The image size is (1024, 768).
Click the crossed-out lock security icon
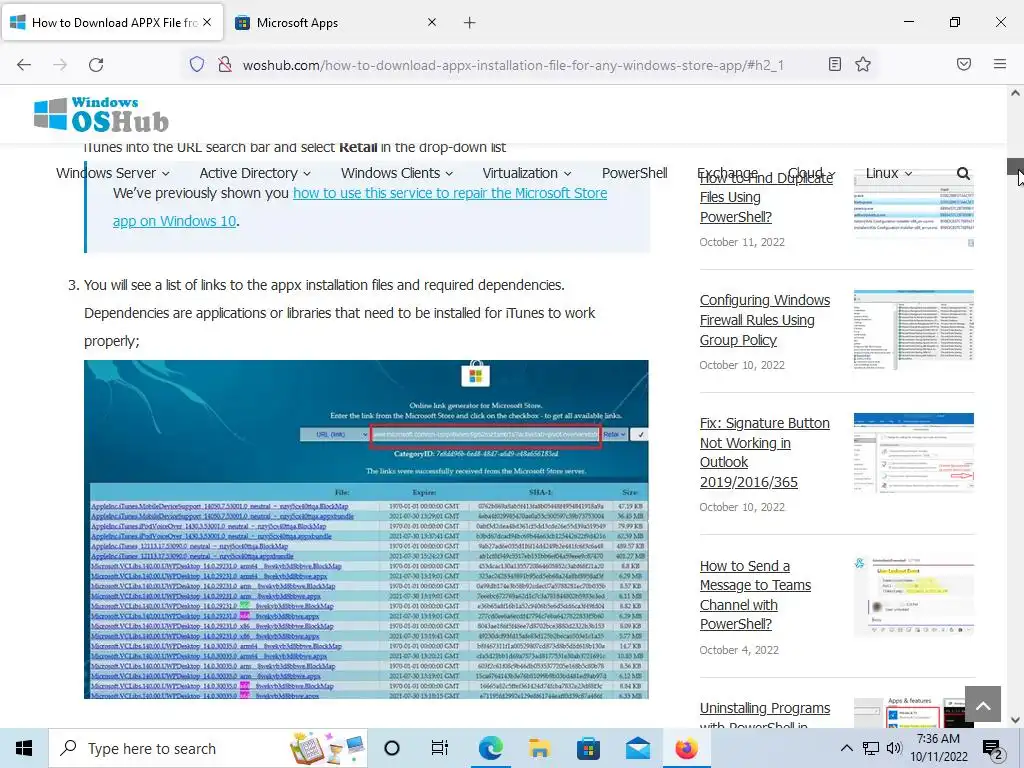tap(225, 64)
